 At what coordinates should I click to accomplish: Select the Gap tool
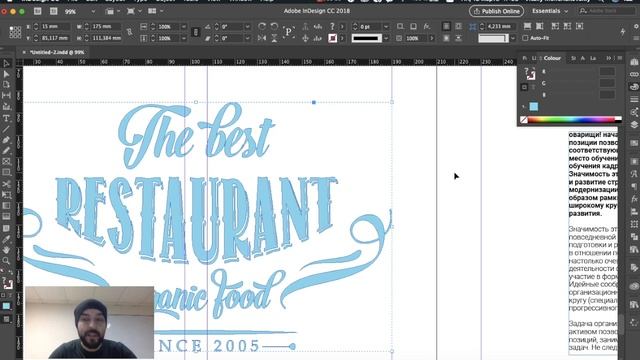coord(7,95)
